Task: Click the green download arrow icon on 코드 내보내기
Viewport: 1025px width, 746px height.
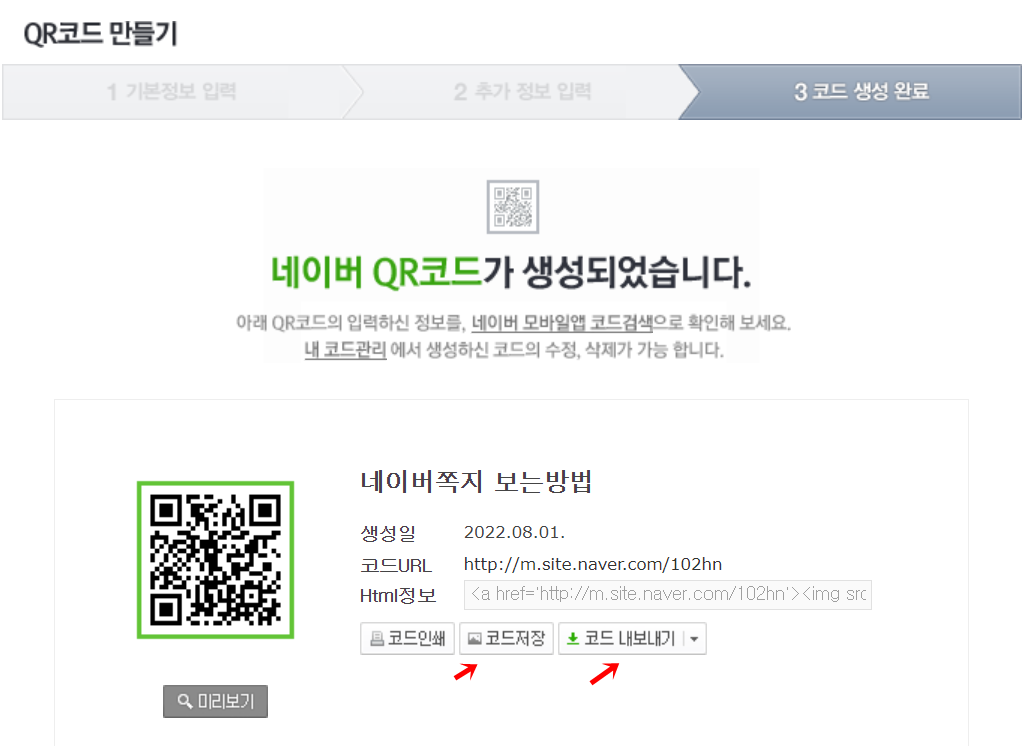Action: 573,638
